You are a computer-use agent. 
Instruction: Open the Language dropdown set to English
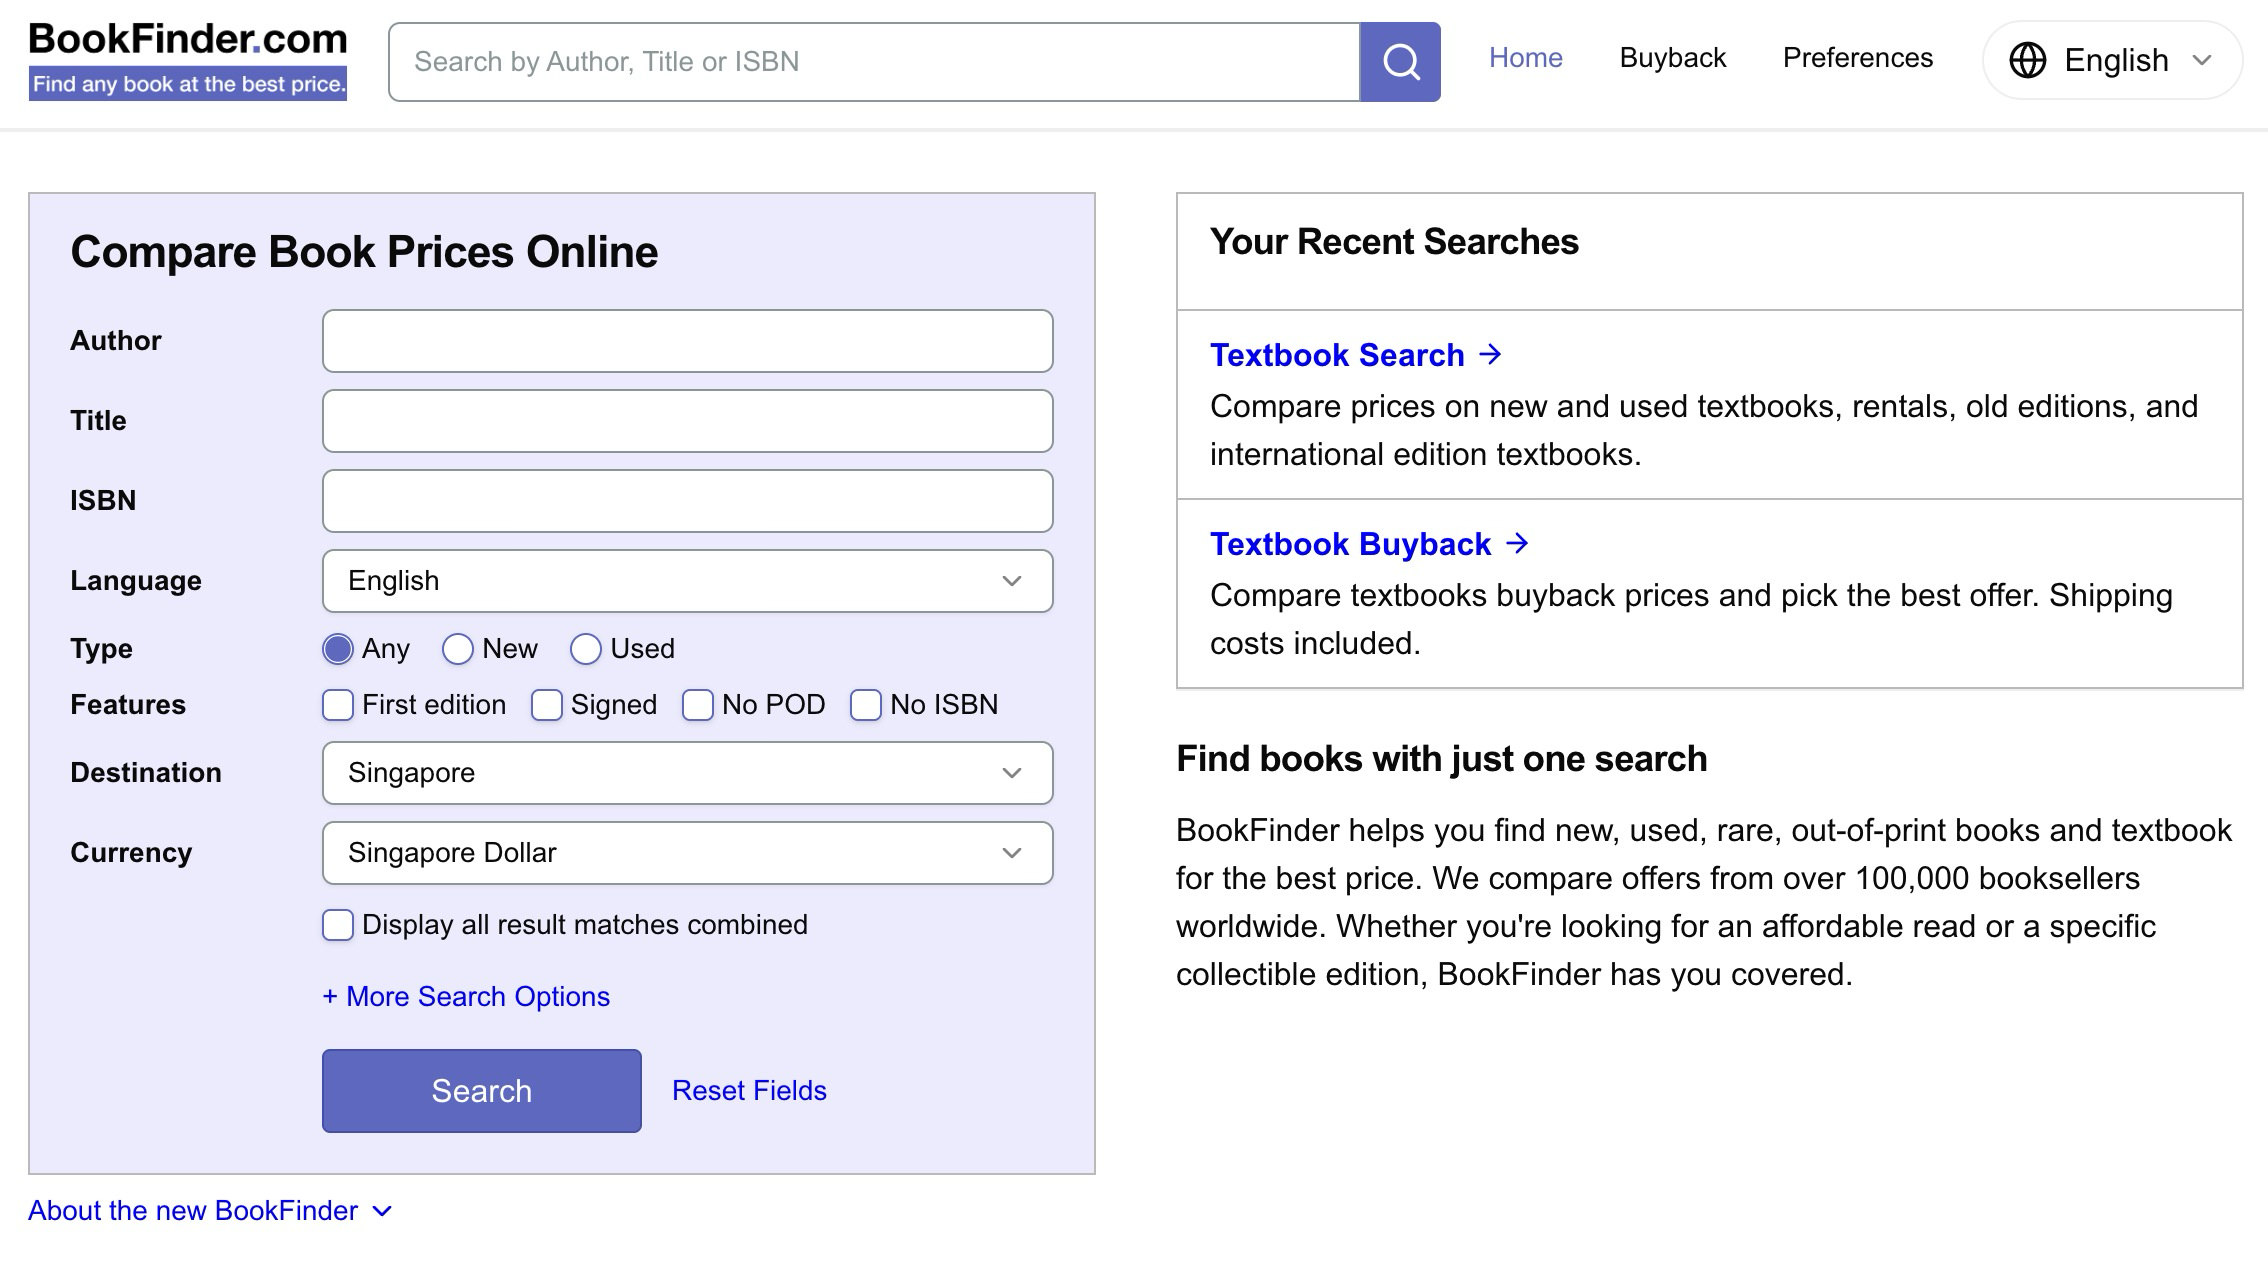(x=687, y=581)
